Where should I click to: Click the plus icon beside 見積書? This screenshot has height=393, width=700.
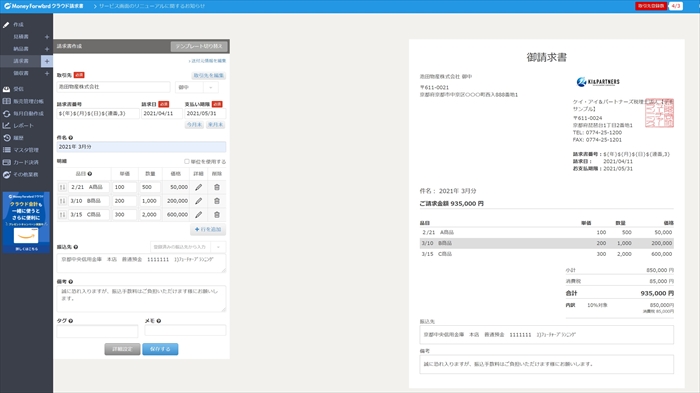tap(47, 37)
